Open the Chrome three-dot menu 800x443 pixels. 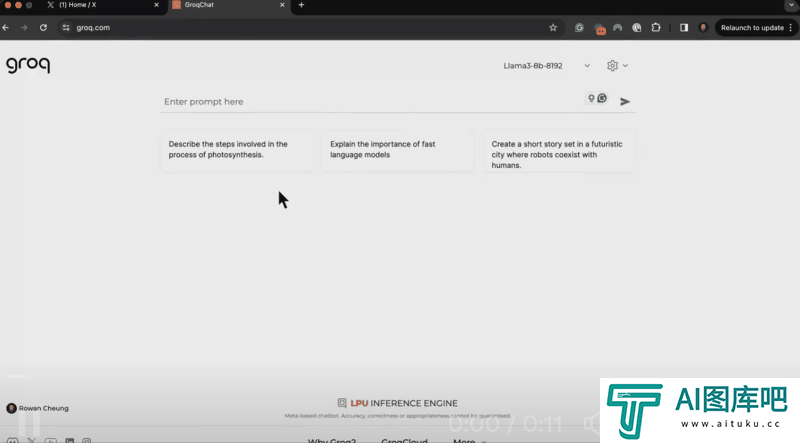coord(790,28)
